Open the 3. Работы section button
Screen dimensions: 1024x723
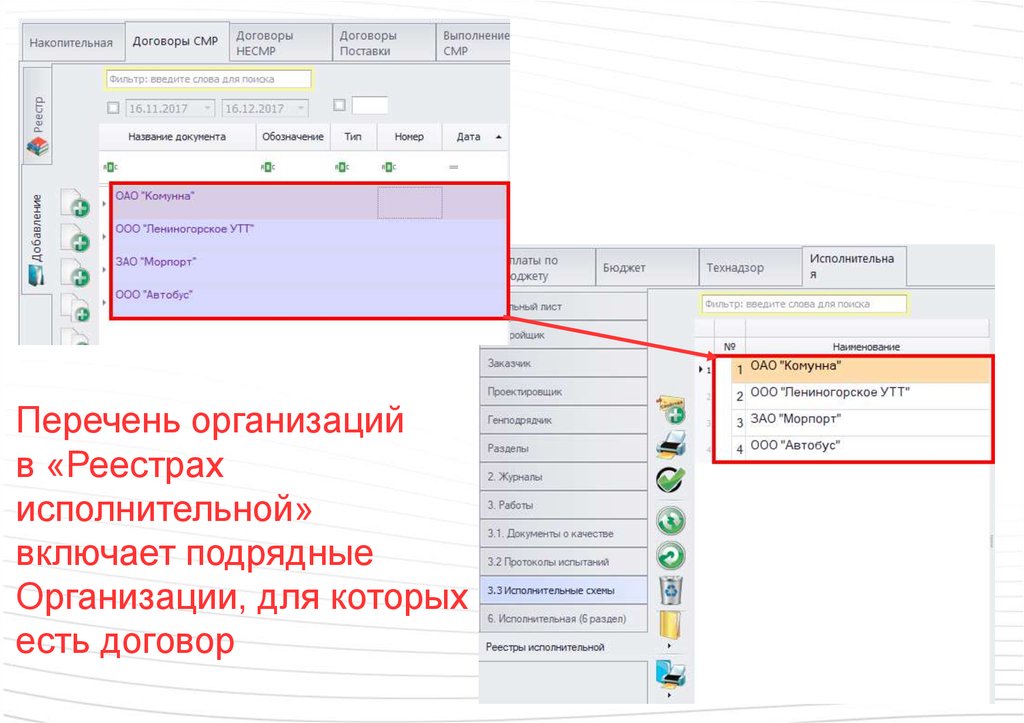point(563,505)
